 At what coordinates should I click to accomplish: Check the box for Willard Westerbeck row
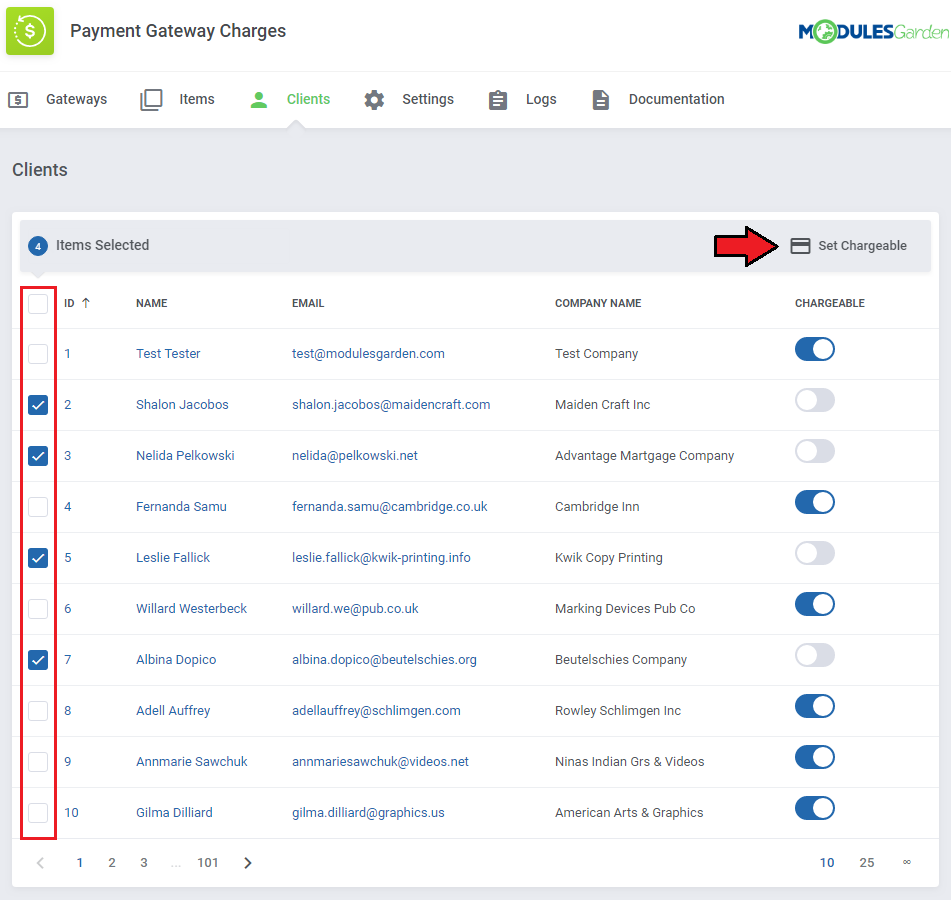click(38, 608)
